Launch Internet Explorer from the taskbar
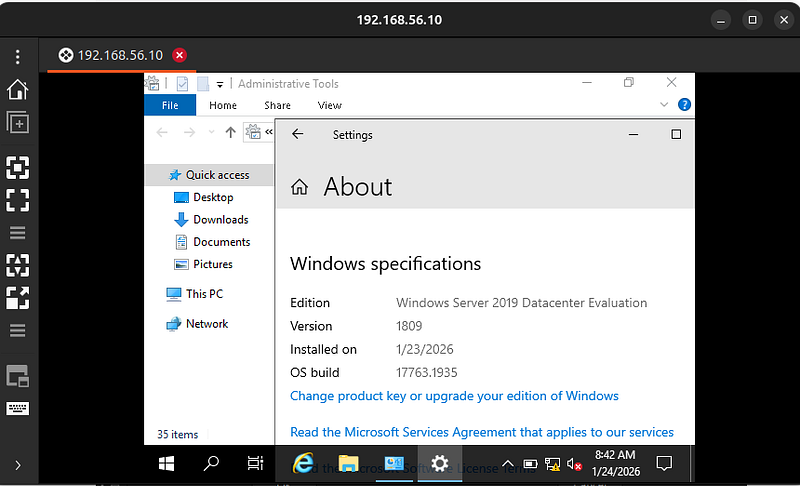 [x=304, y=464]
